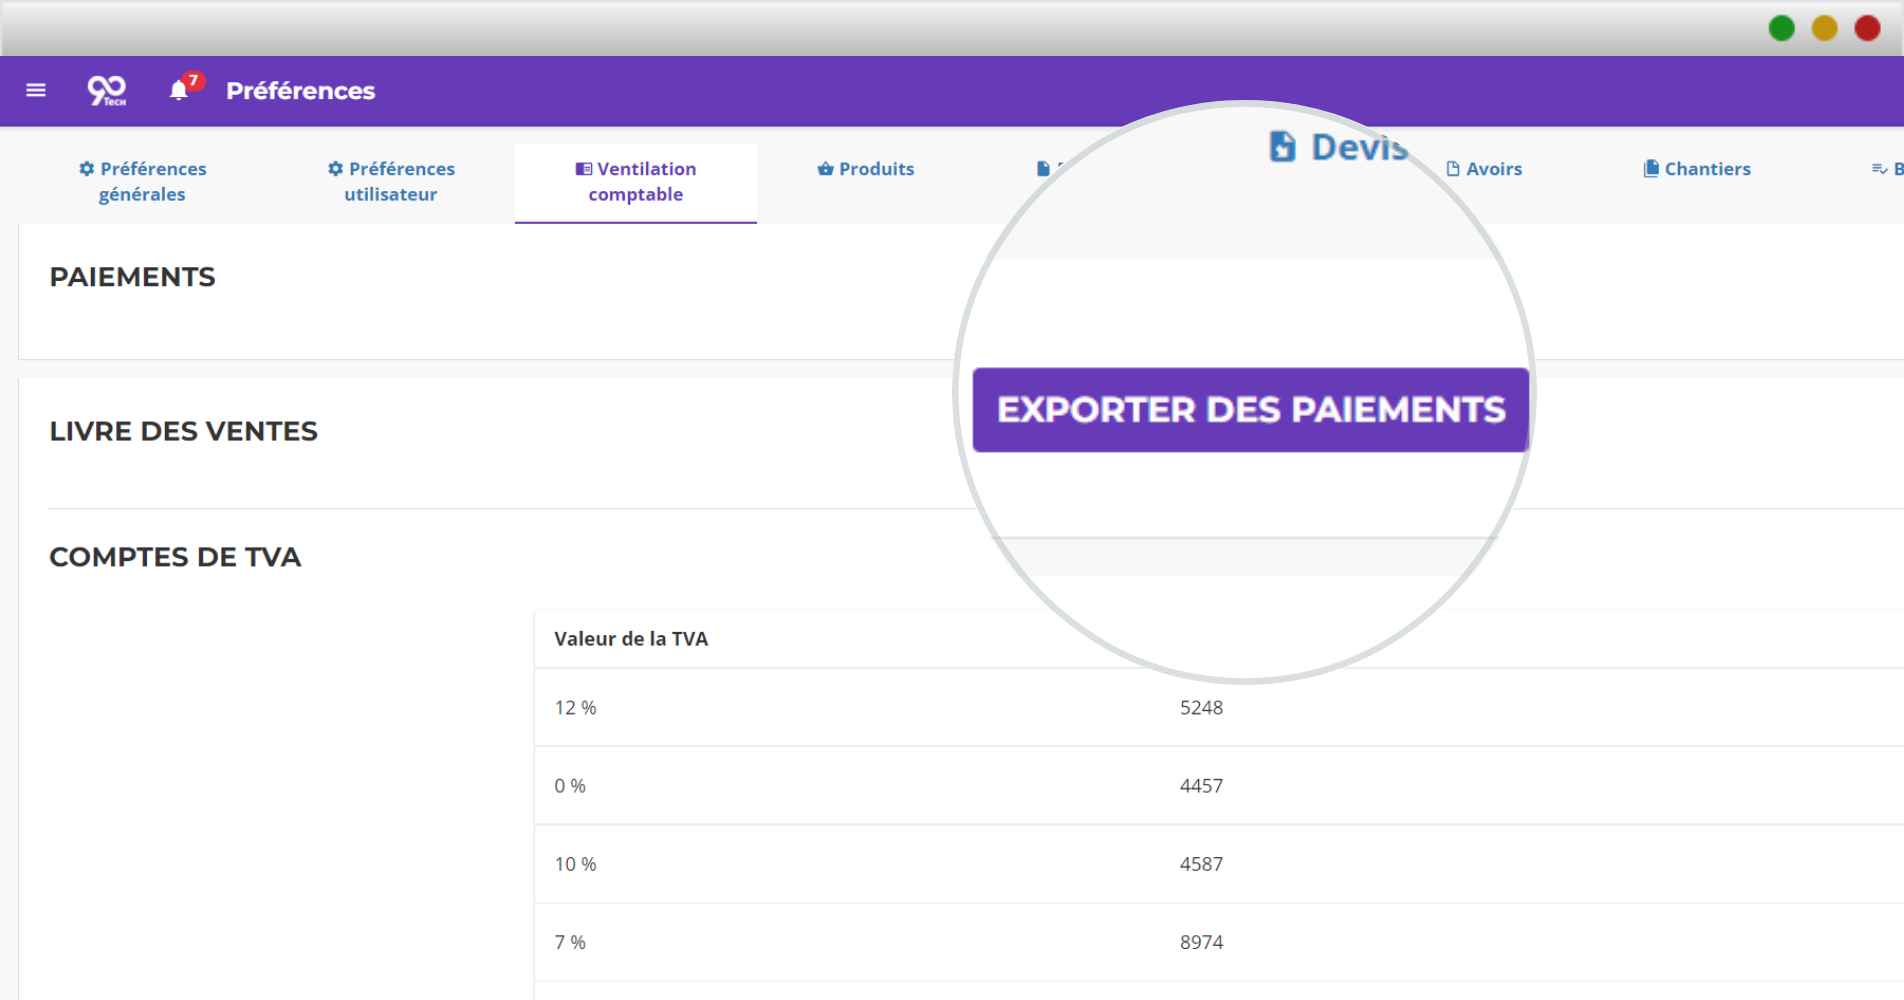This screenshot has width=1904, height=1000.
Task: Click account value 8974
Action: coord(1201,942)
